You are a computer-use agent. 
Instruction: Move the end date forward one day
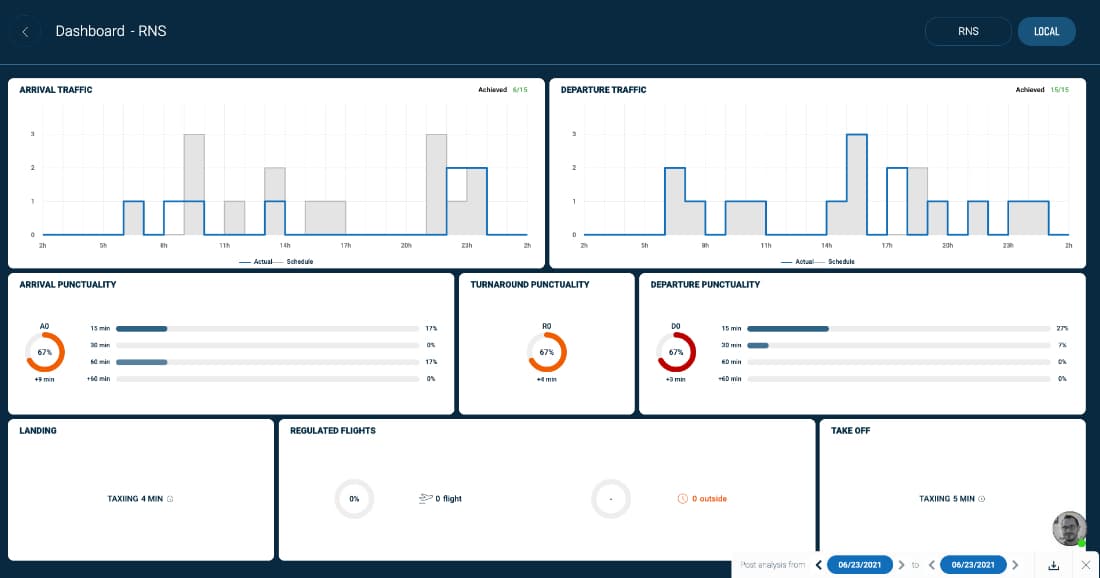coord(1015,565)
